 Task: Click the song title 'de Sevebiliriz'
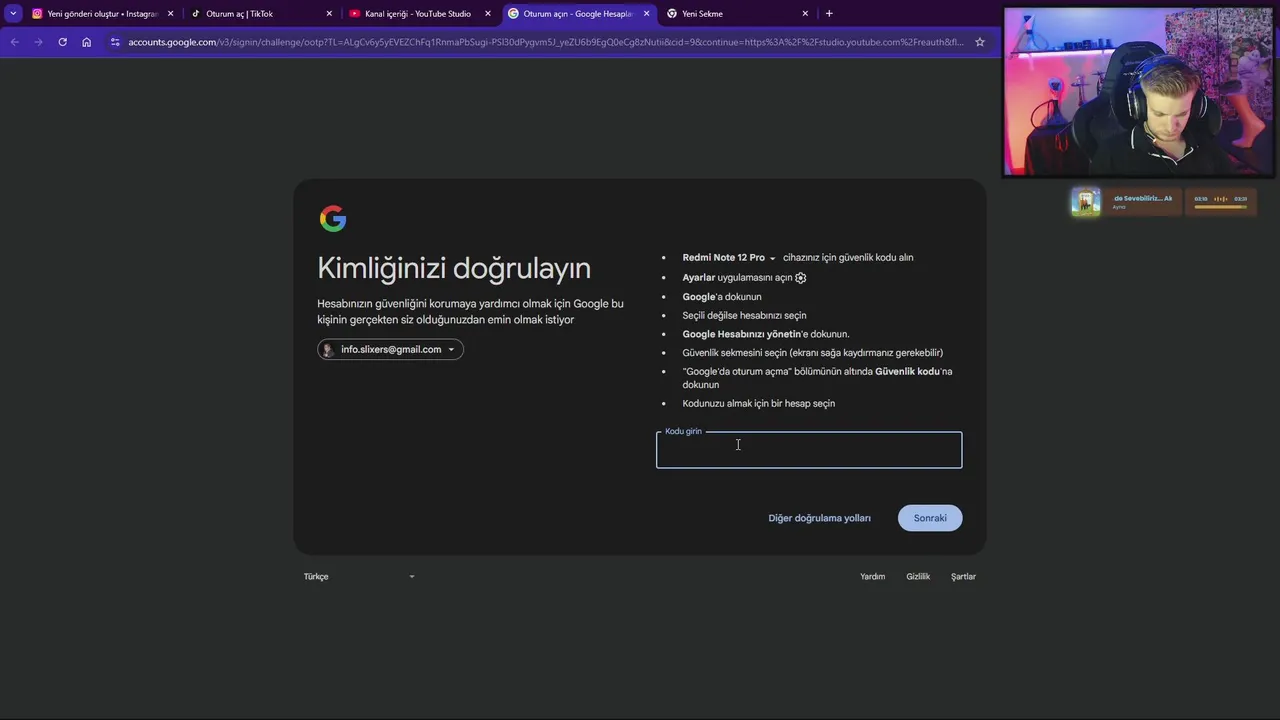point(1143,198)
